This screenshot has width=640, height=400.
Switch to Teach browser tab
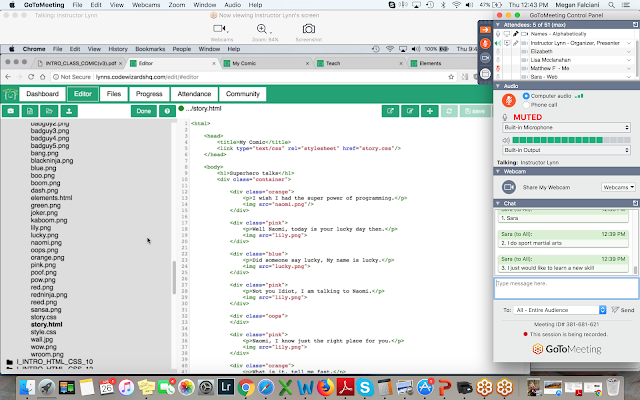[x=360, y=63]
